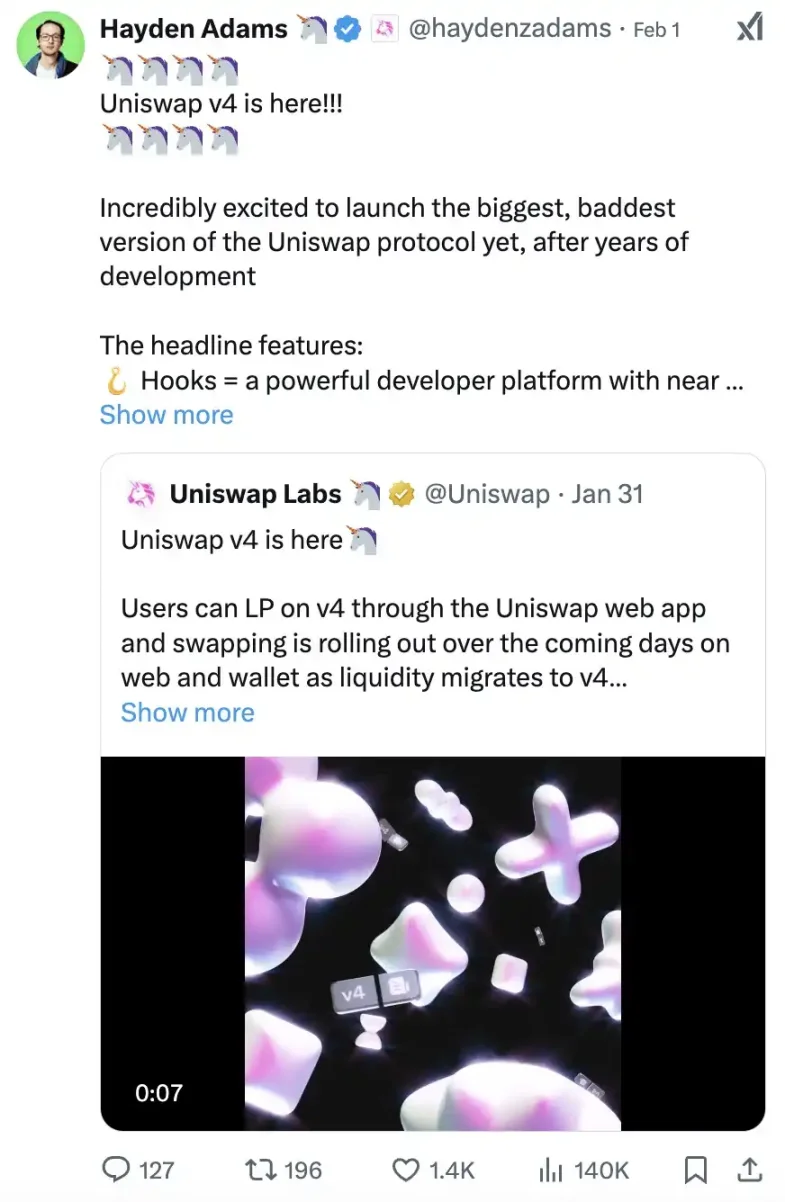Screen dimensions: 785x1202
Task: Like the tweet with heart icon
Action: (406, 1169)
